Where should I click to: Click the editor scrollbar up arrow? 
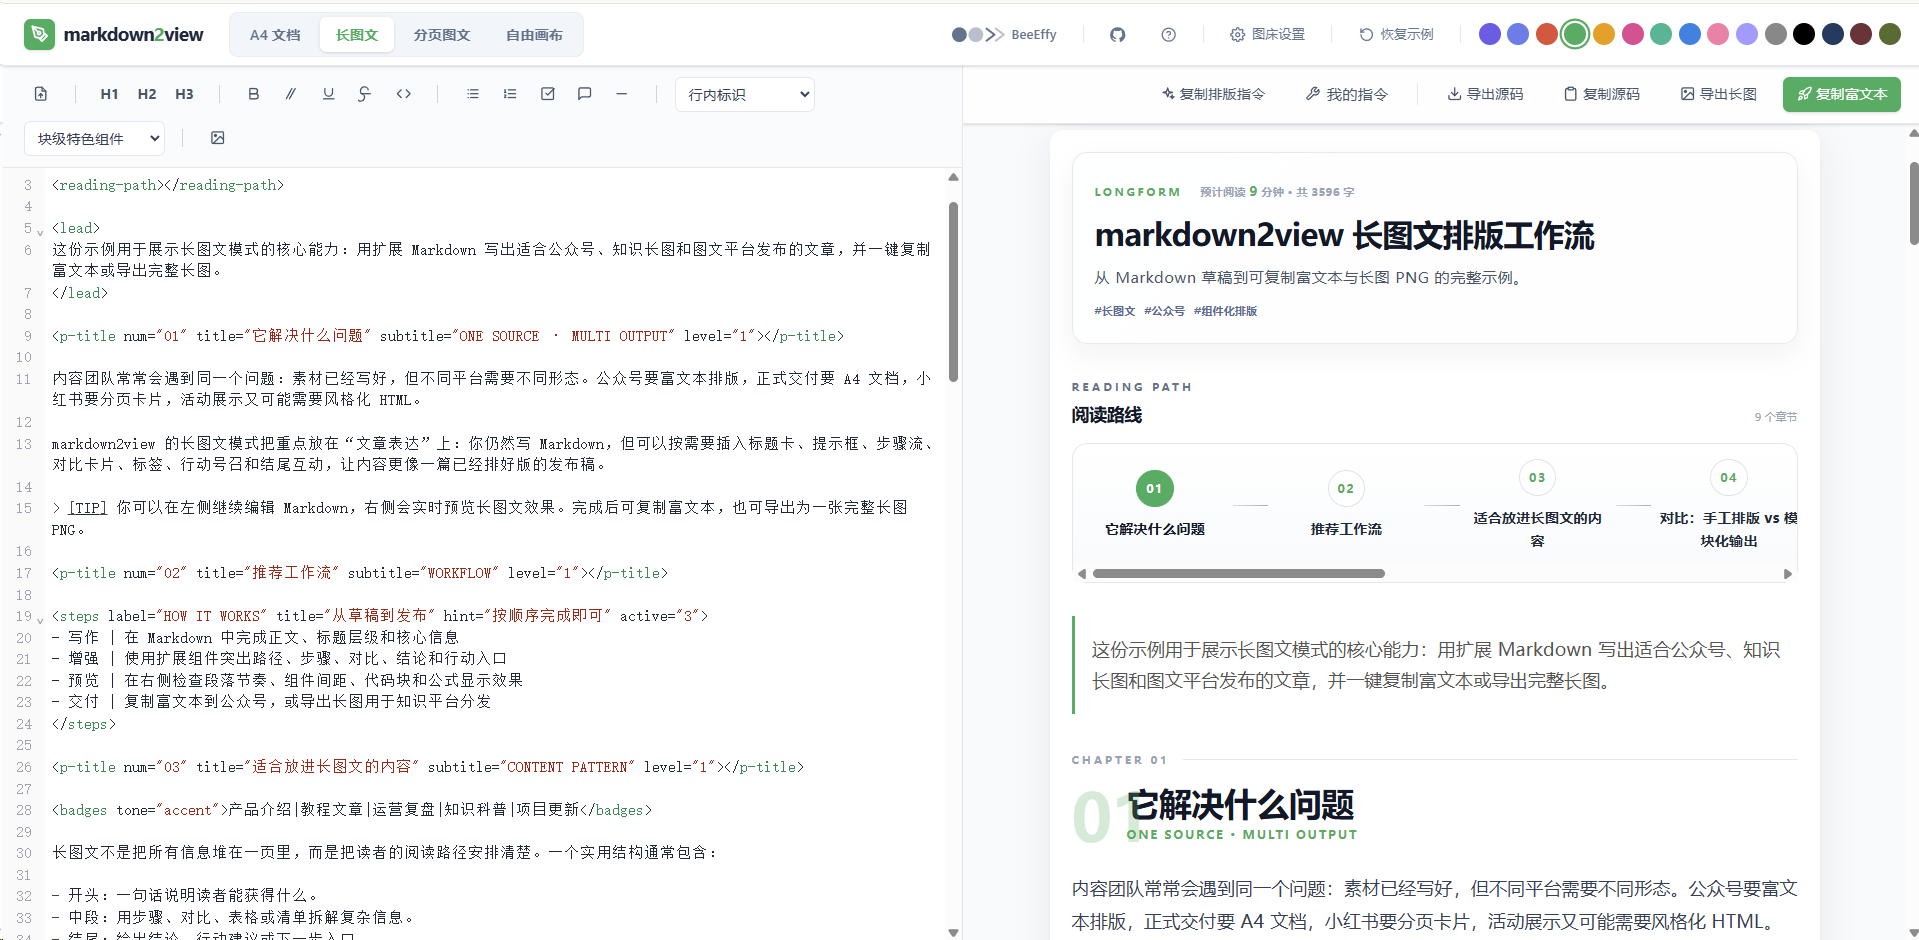(x=953, y=177)
